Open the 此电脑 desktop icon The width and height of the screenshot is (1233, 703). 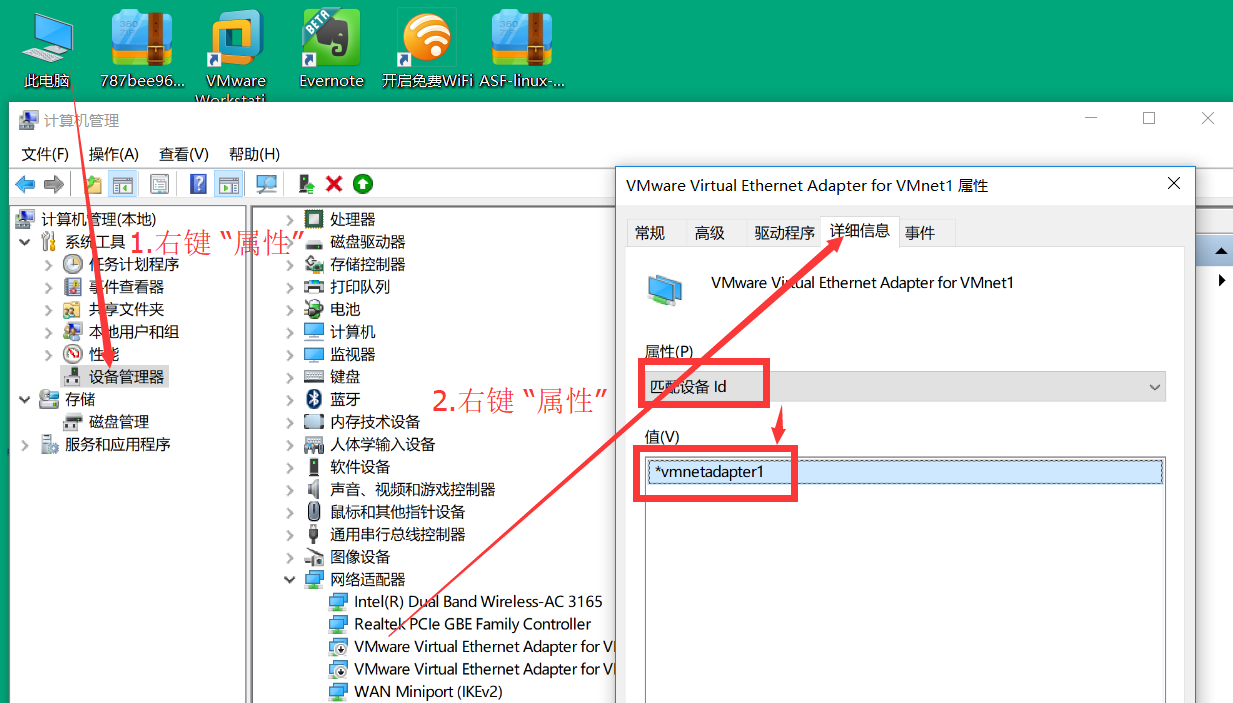coord(47,50)
